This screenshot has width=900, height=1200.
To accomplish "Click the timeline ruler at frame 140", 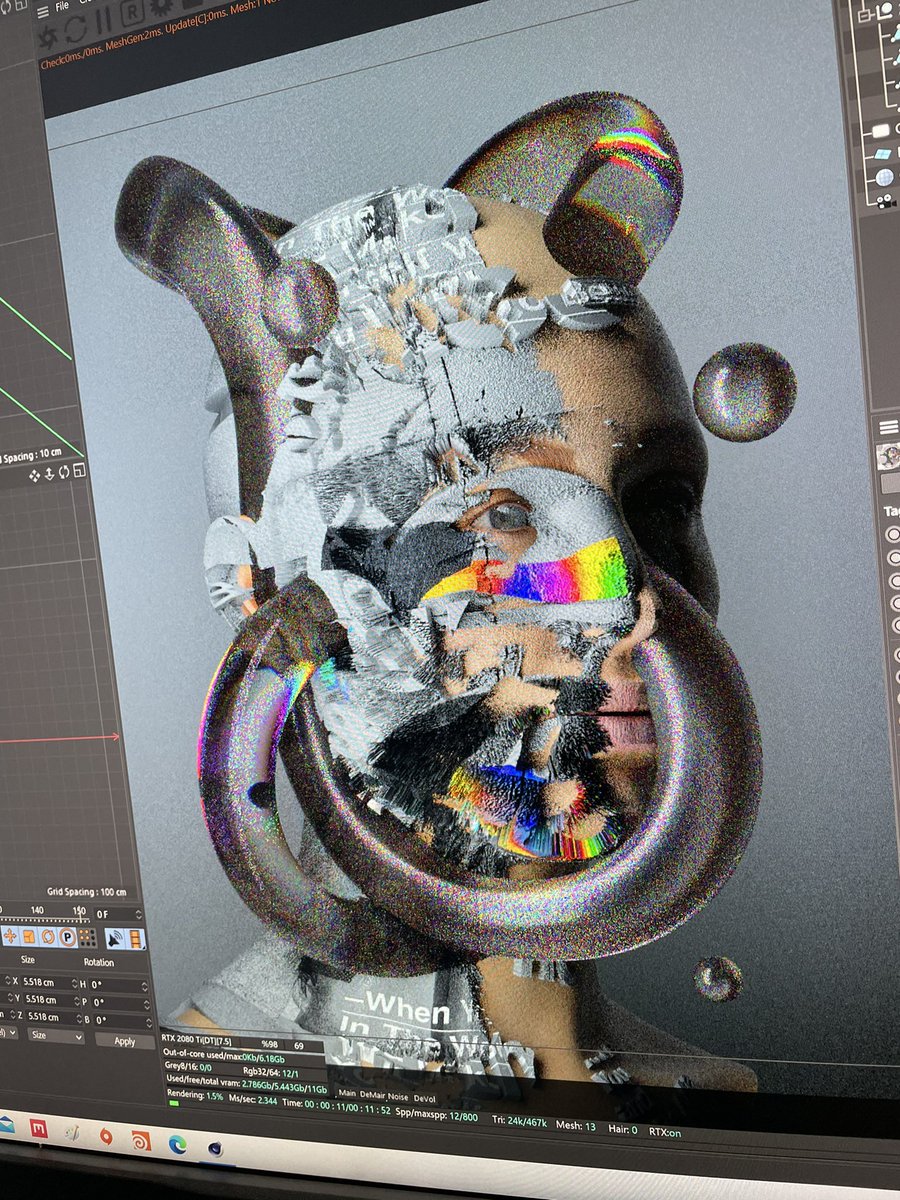I will point(37,911).
